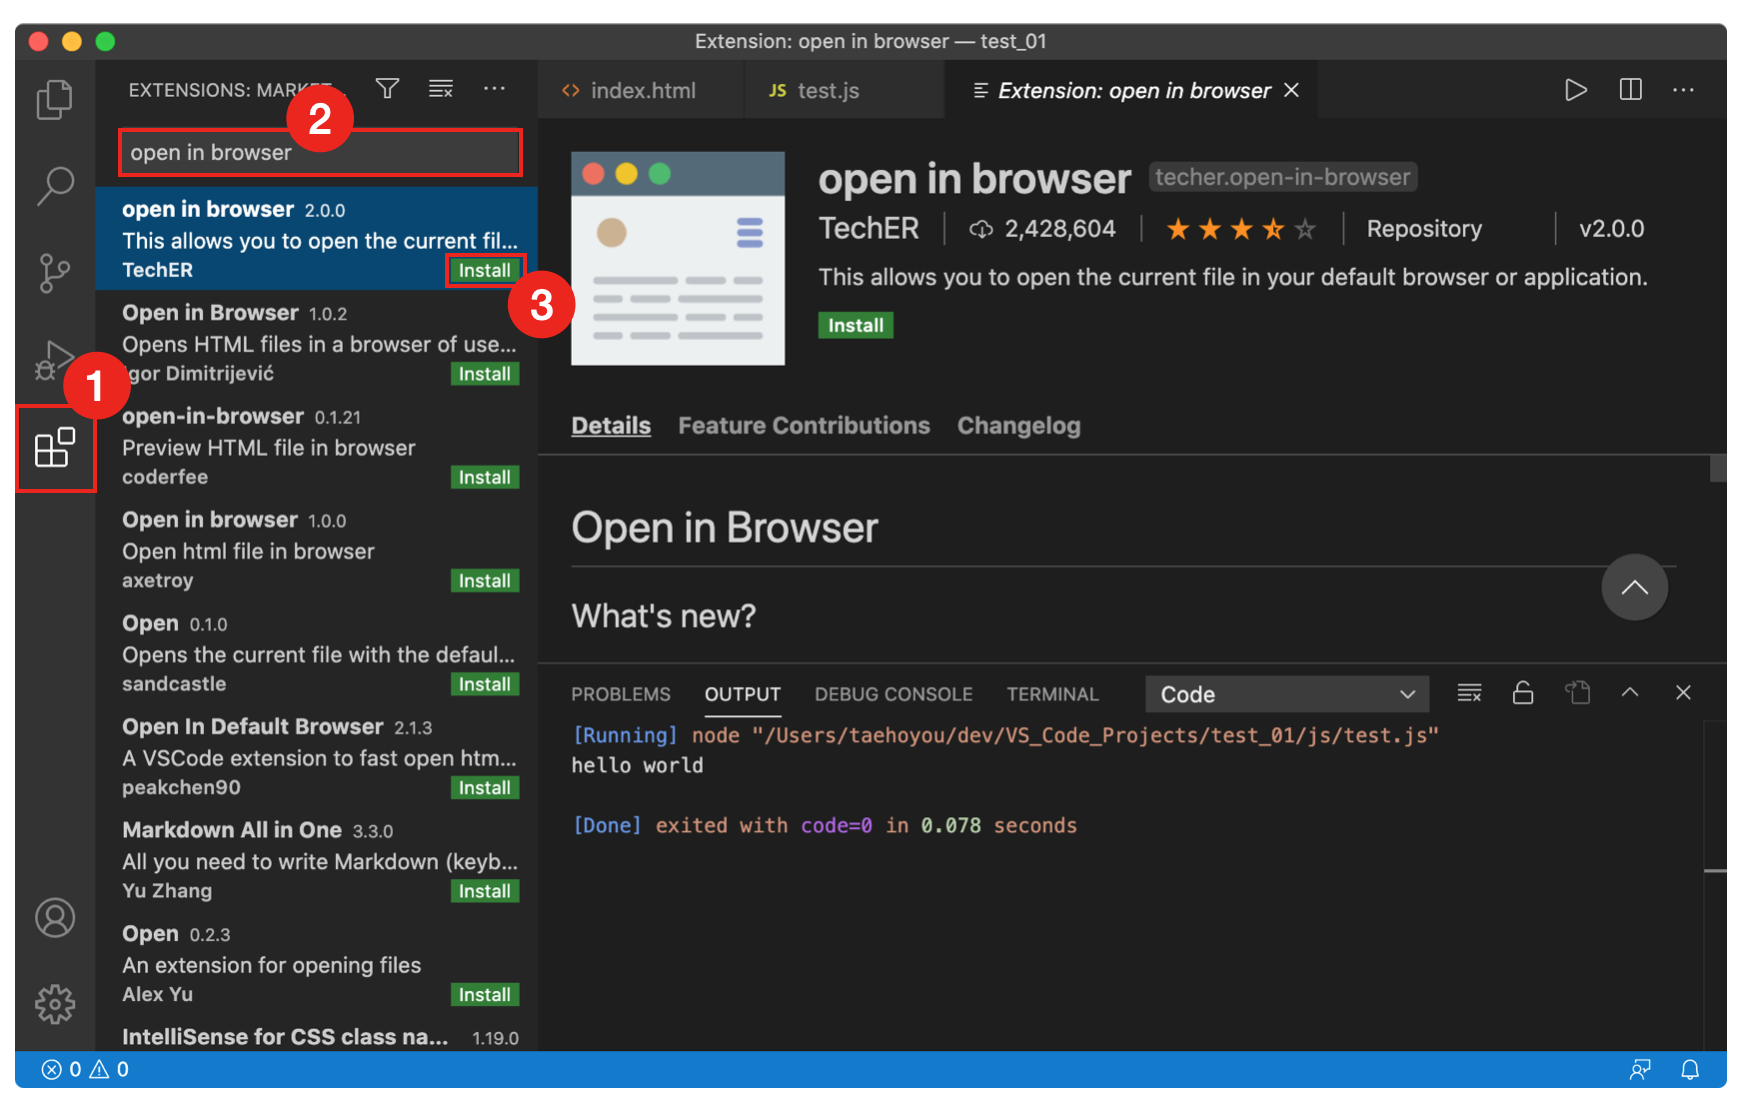This screenshot has height=1102, width=1738.
Task: Click the techer.open-in-browser identifier
Action: pos(1283,177)
